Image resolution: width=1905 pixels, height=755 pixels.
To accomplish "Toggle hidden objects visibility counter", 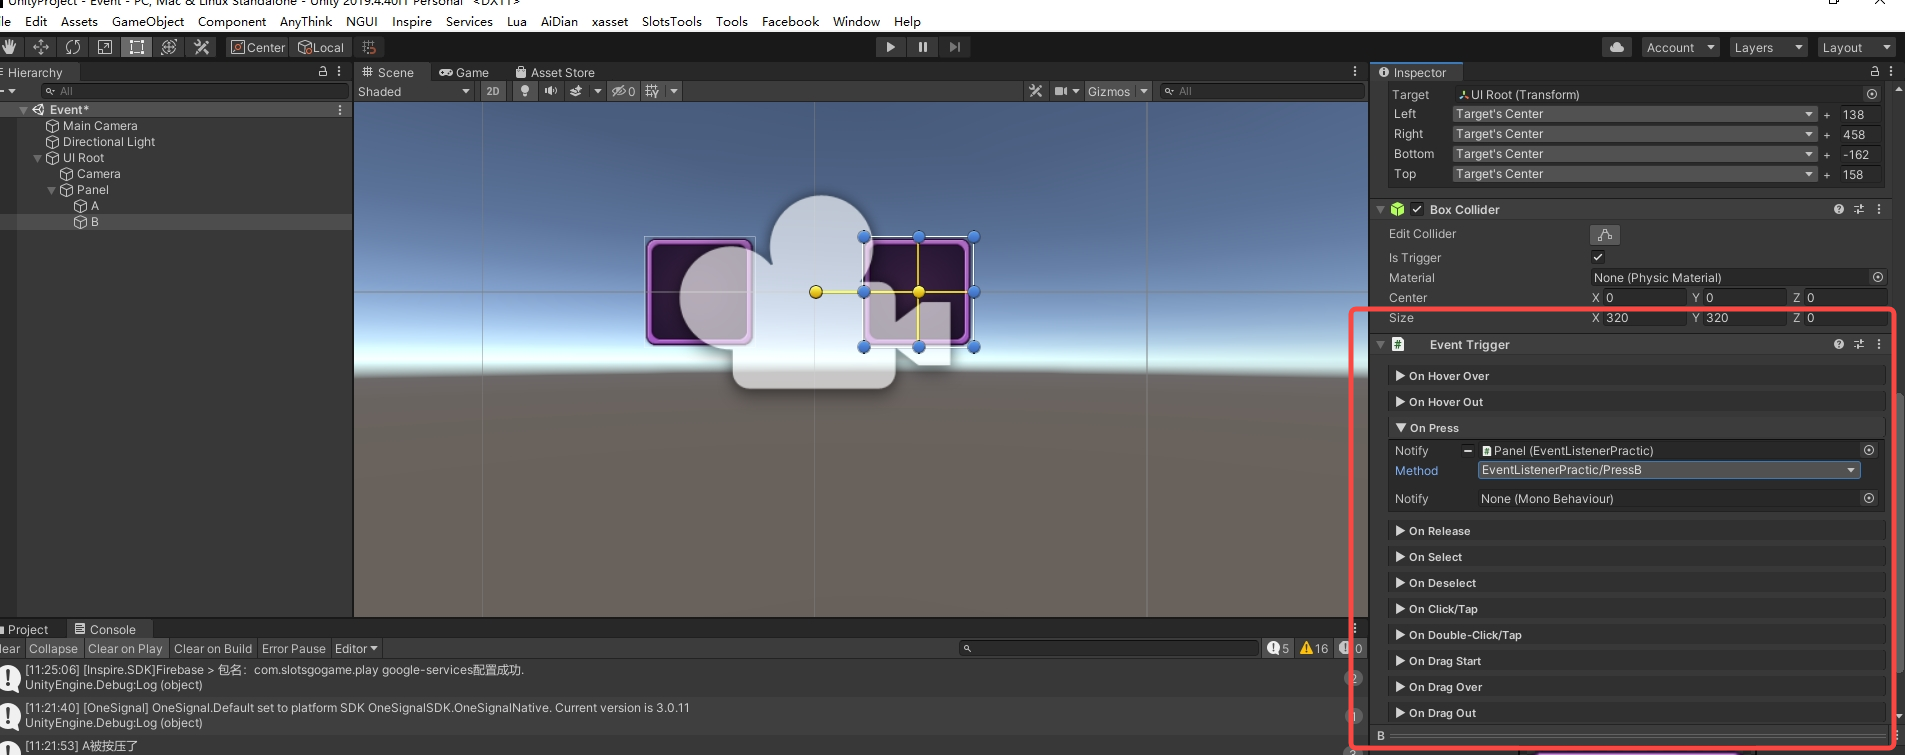I will (624, 91).
